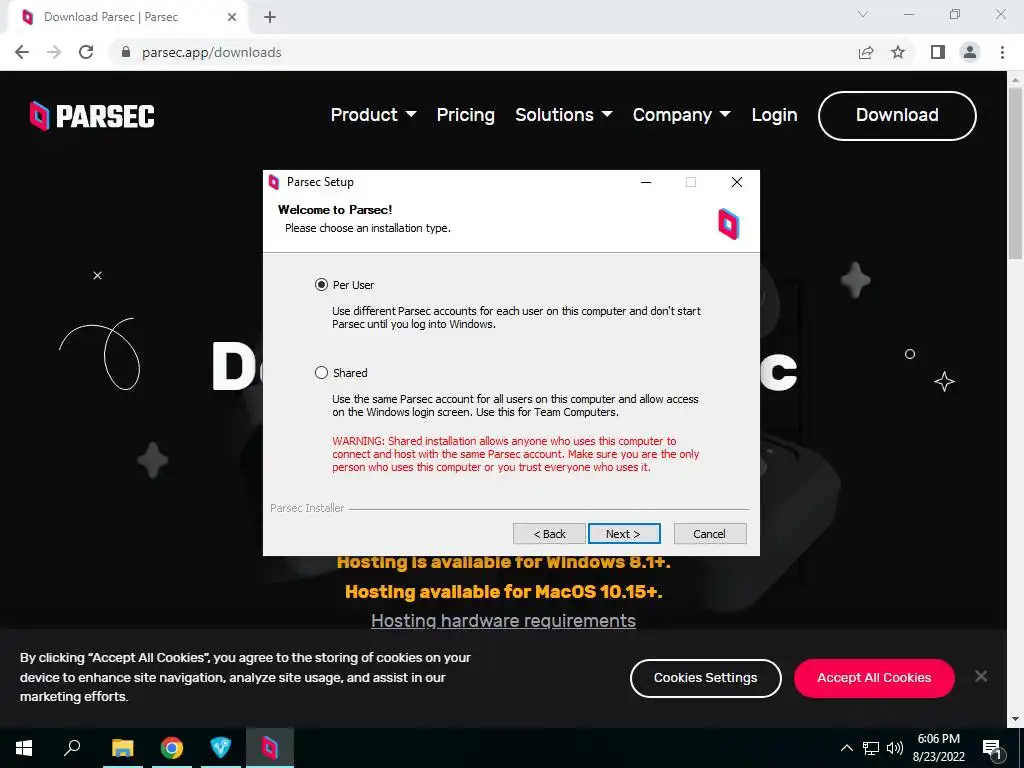Open a new browser tab

click(270, 17)
